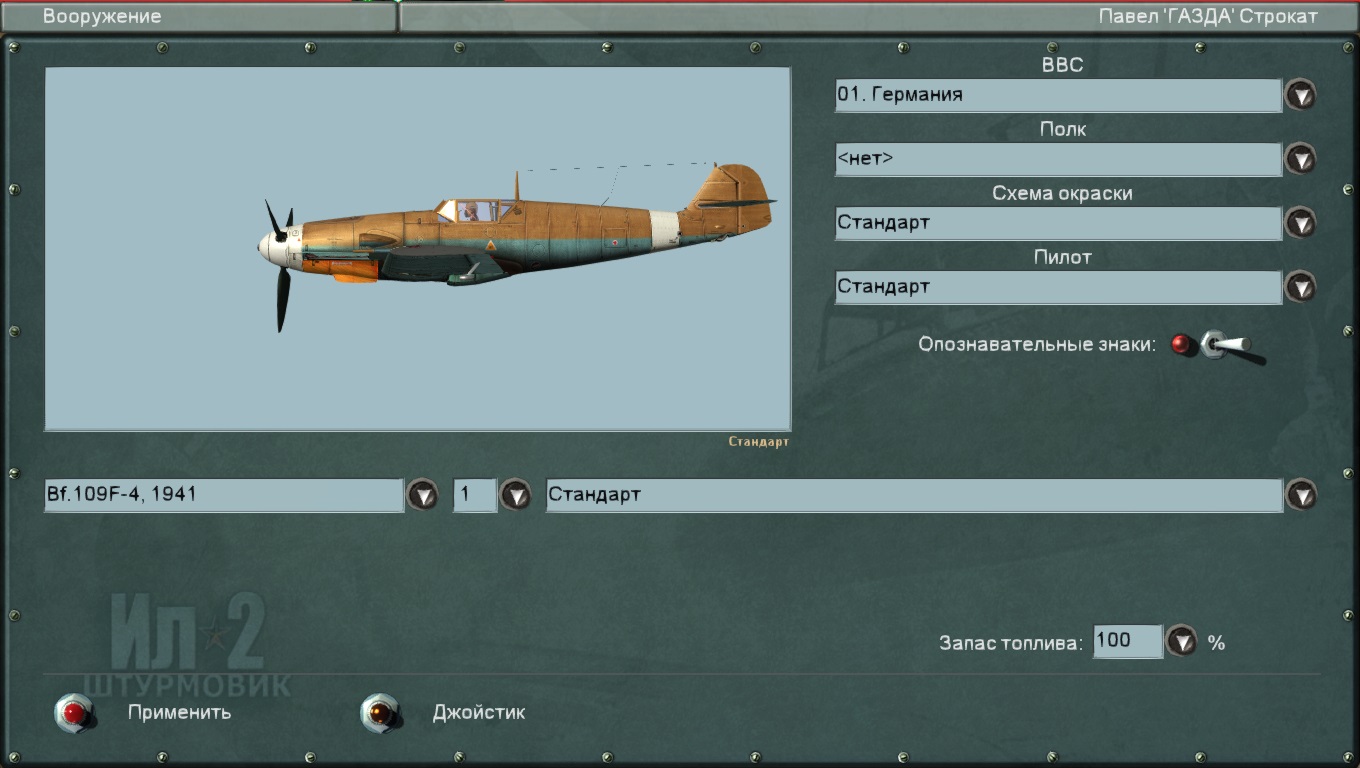Click the pilot name Павел 'ГАЗДА' Строкат
The width and height of the screenshot is (1360, 768).
click(1208, 17)
